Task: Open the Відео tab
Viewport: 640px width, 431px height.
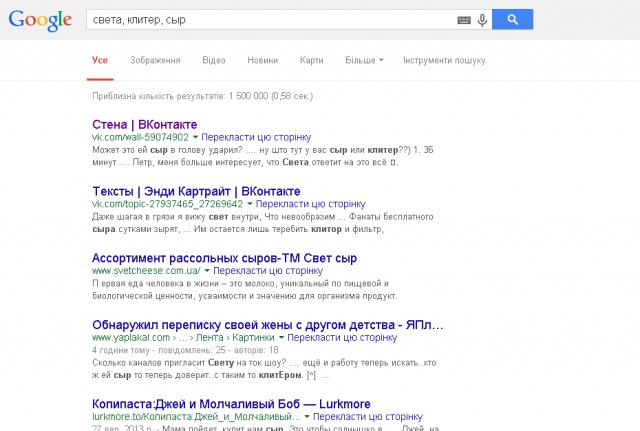Action: tap(214, 60)
